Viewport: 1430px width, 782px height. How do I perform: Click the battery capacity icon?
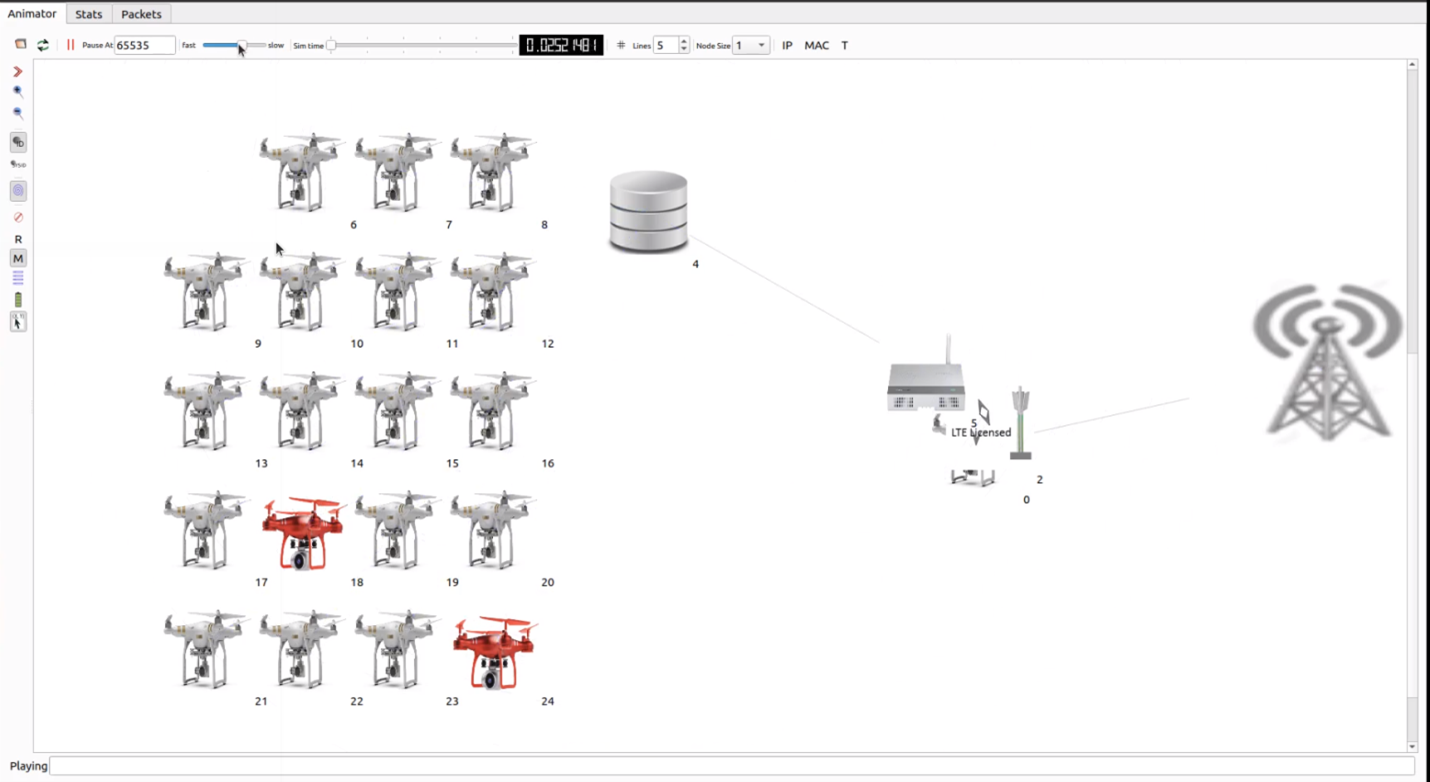click(x=18, y=300)
